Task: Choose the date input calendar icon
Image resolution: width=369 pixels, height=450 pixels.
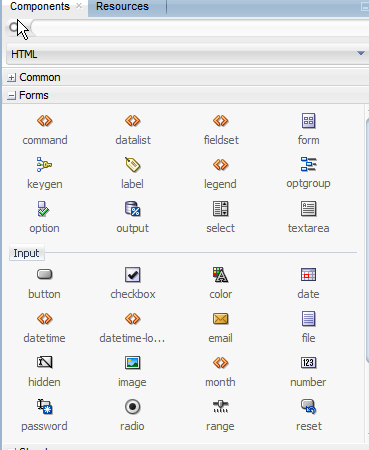Action: 308,275
